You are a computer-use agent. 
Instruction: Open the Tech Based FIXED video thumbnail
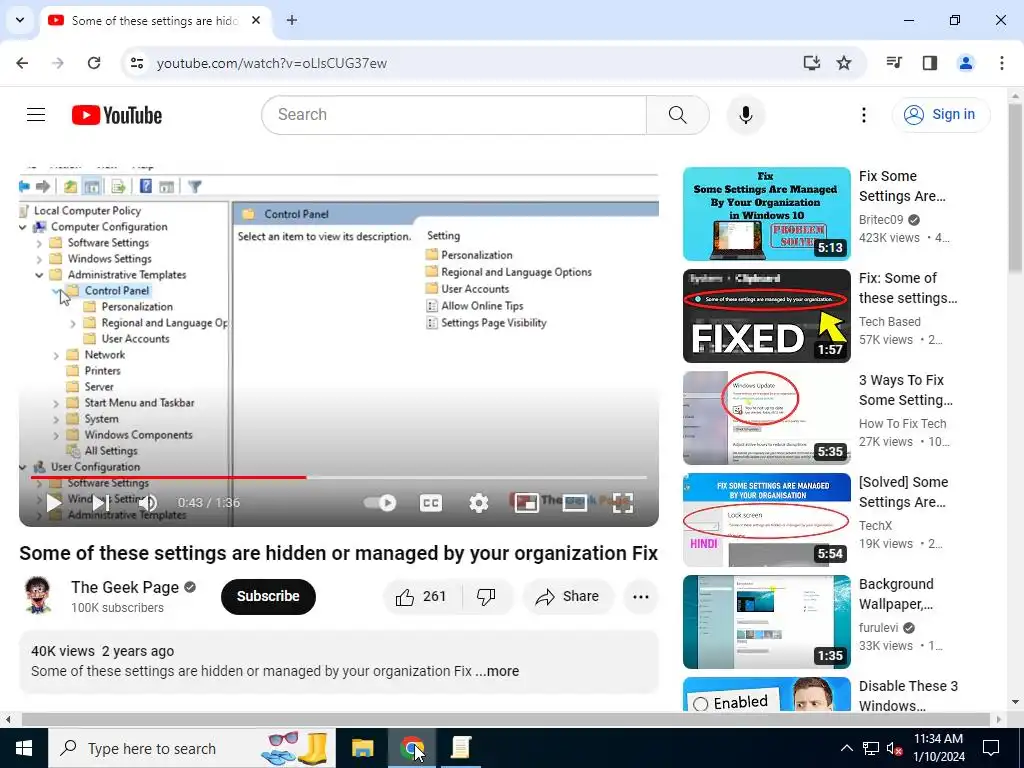coord(767,316)
